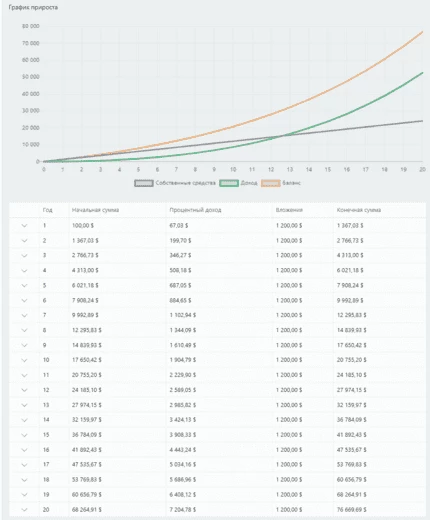
Task: Click the Доход legend label
Action: [249, 183]
